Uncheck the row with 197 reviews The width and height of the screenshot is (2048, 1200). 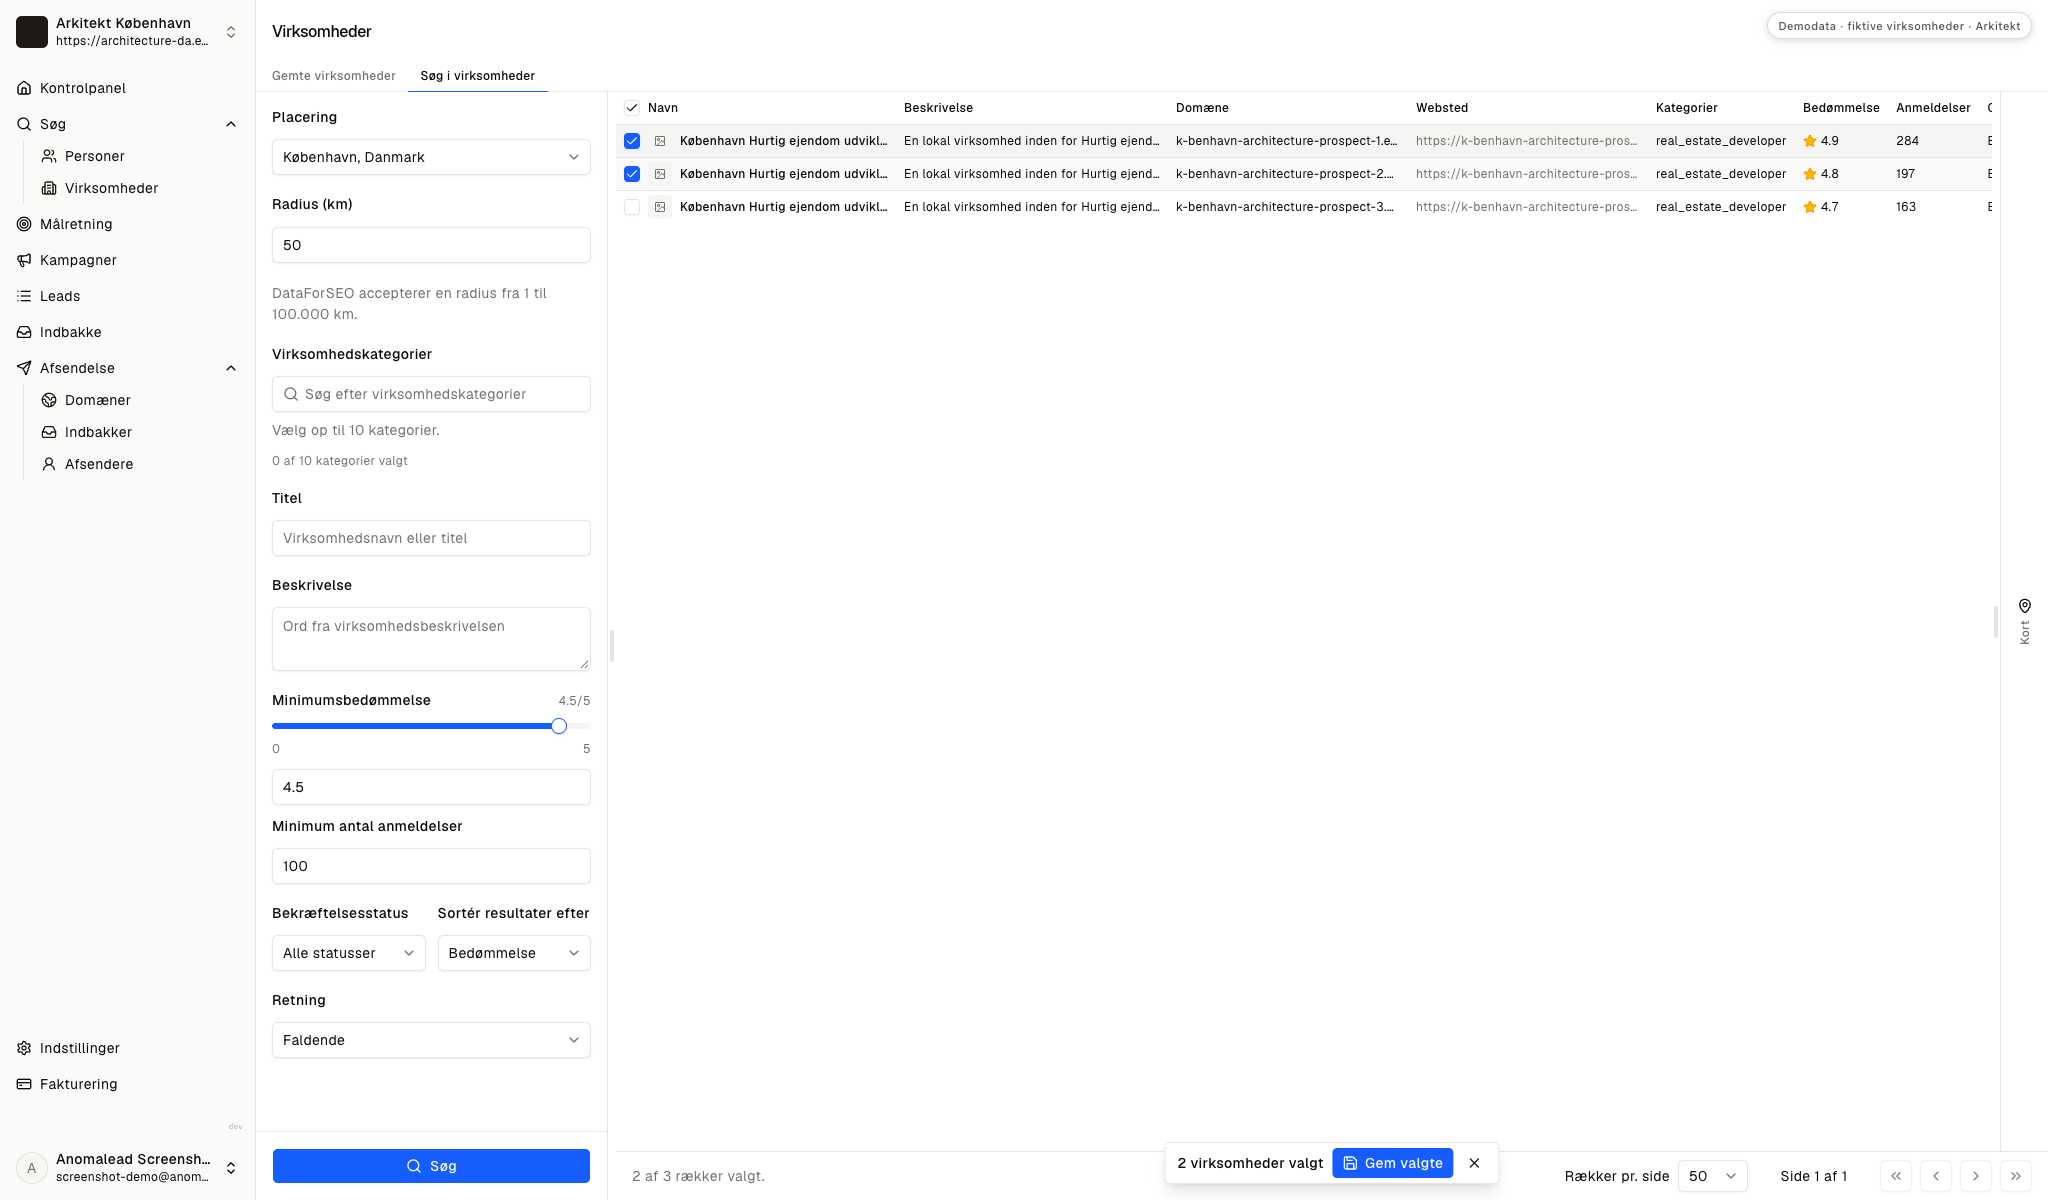[x=632, y=174]
